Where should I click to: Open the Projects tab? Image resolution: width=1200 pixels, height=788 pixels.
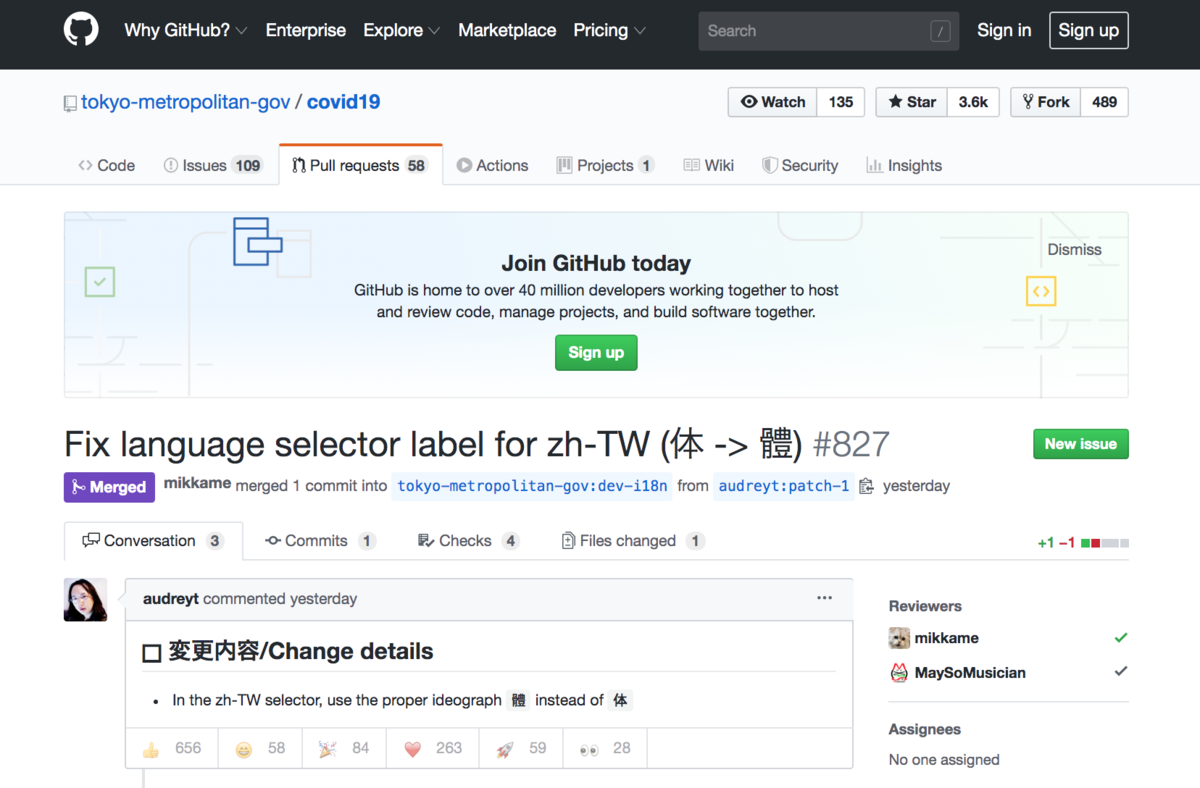pos(605,165)
